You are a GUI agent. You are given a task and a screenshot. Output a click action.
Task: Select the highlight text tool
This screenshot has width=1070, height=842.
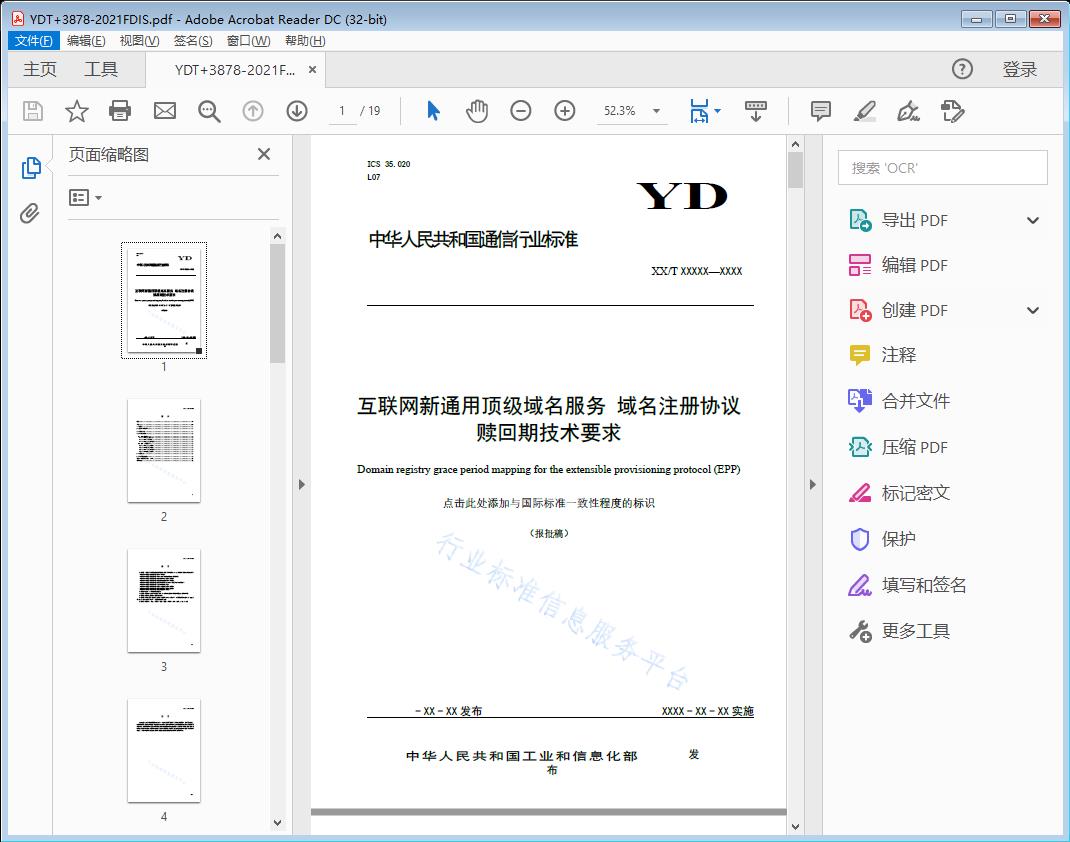864,112
